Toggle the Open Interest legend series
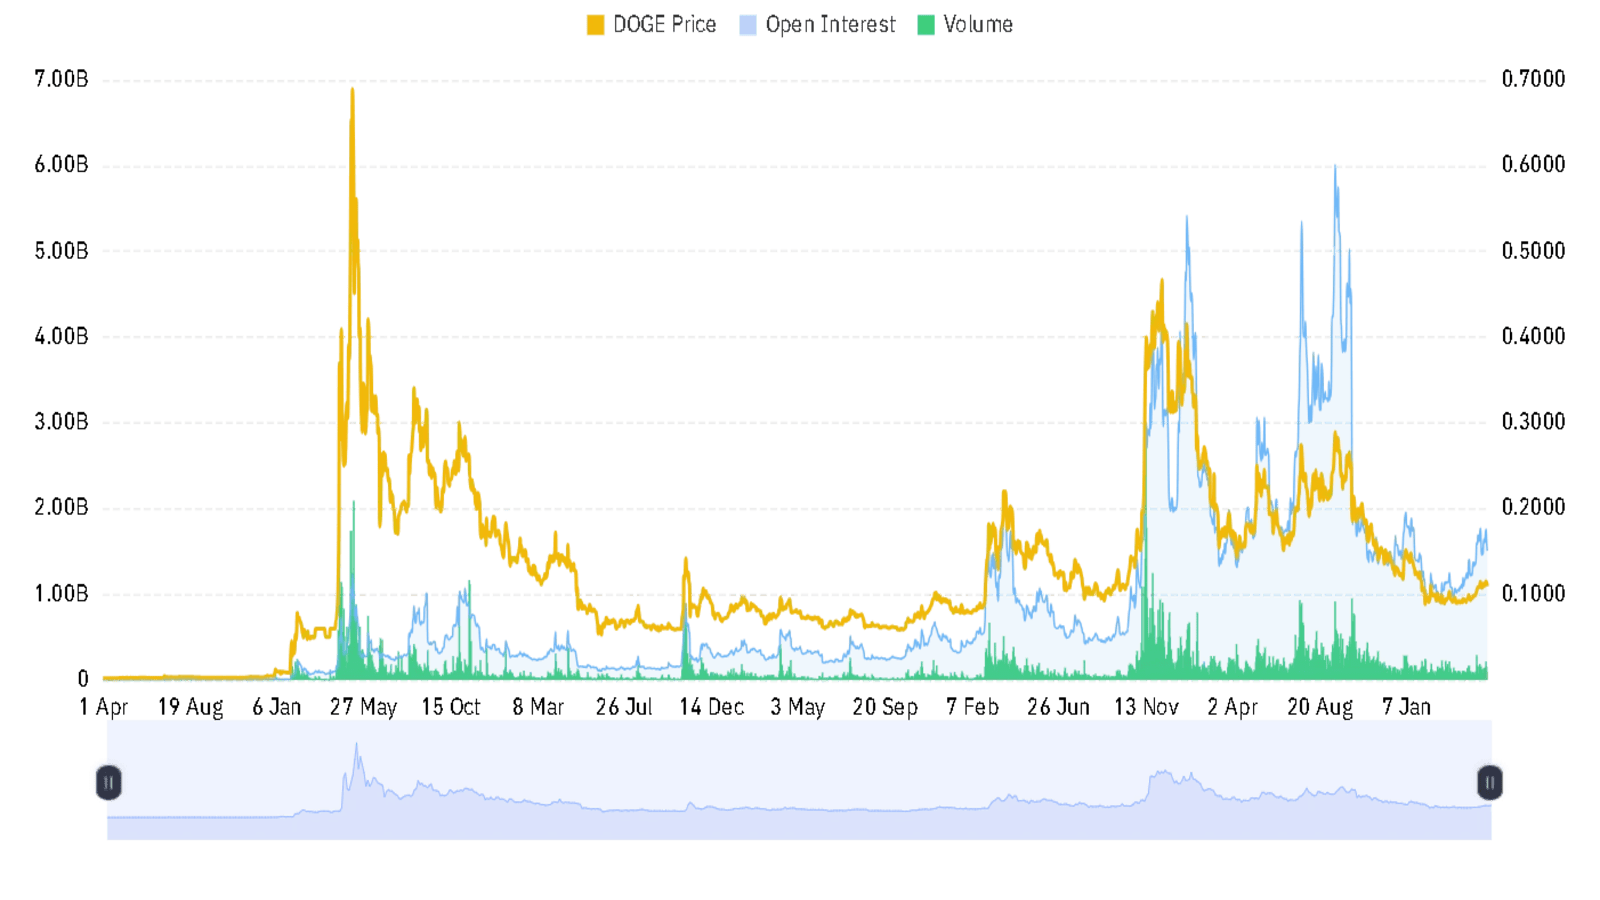1600x900 pixels. pyautogui.click(x=817, y=25)
